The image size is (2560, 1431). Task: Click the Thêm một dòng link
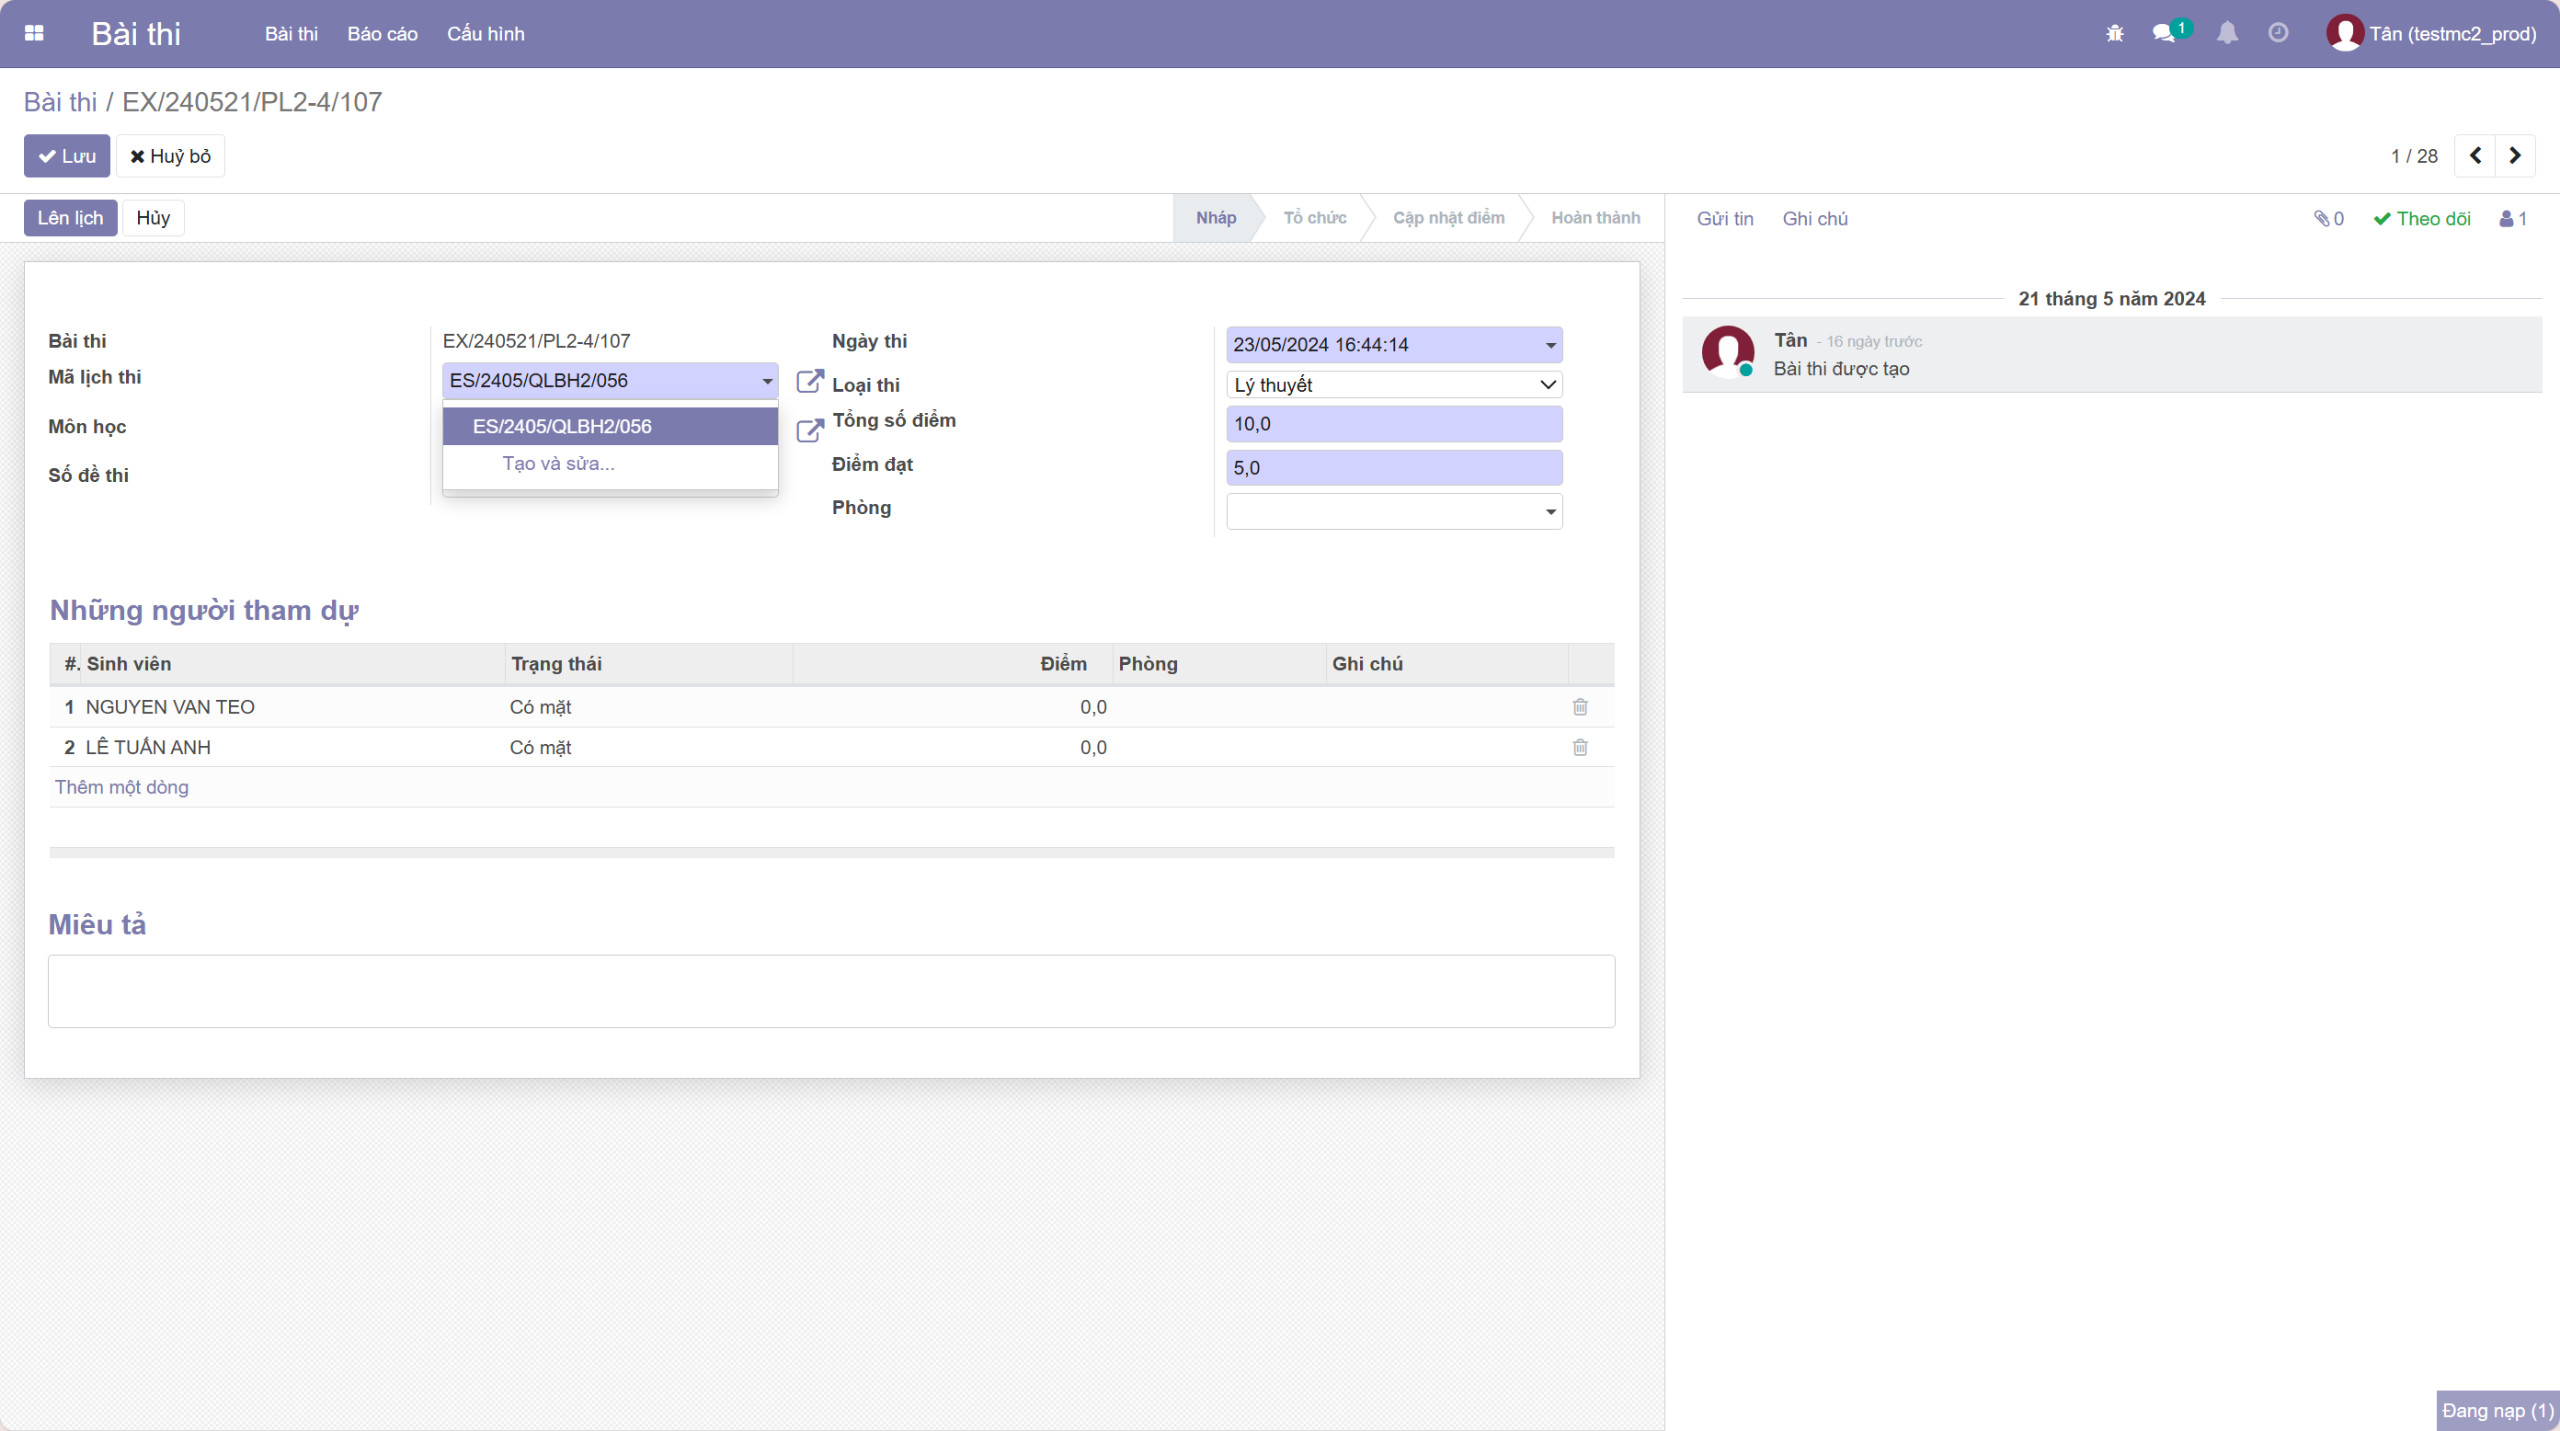click(x=122, y=787)
